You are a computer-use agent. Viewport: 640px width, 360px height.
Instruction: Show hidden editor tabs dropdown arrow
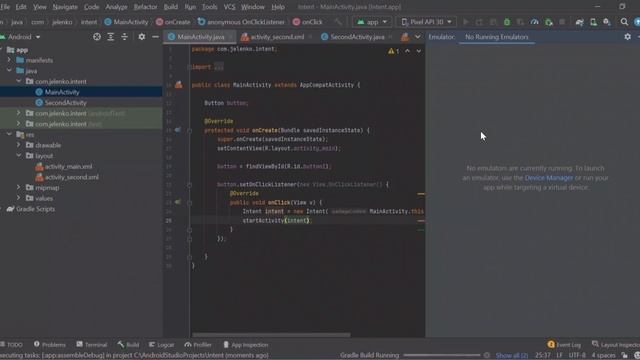(418, 37)
